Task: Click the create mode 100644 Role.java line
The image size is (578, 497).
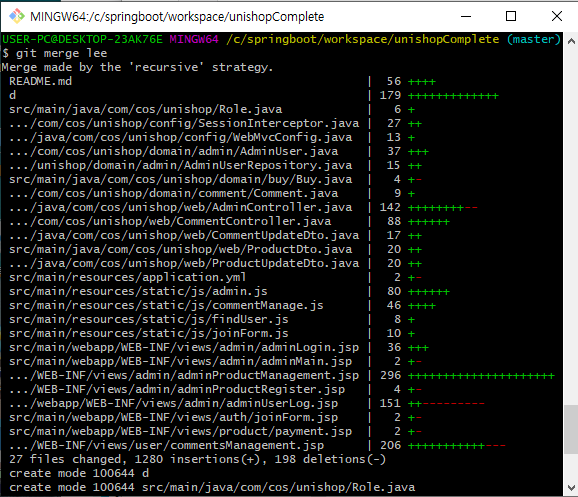Action: 212,487
